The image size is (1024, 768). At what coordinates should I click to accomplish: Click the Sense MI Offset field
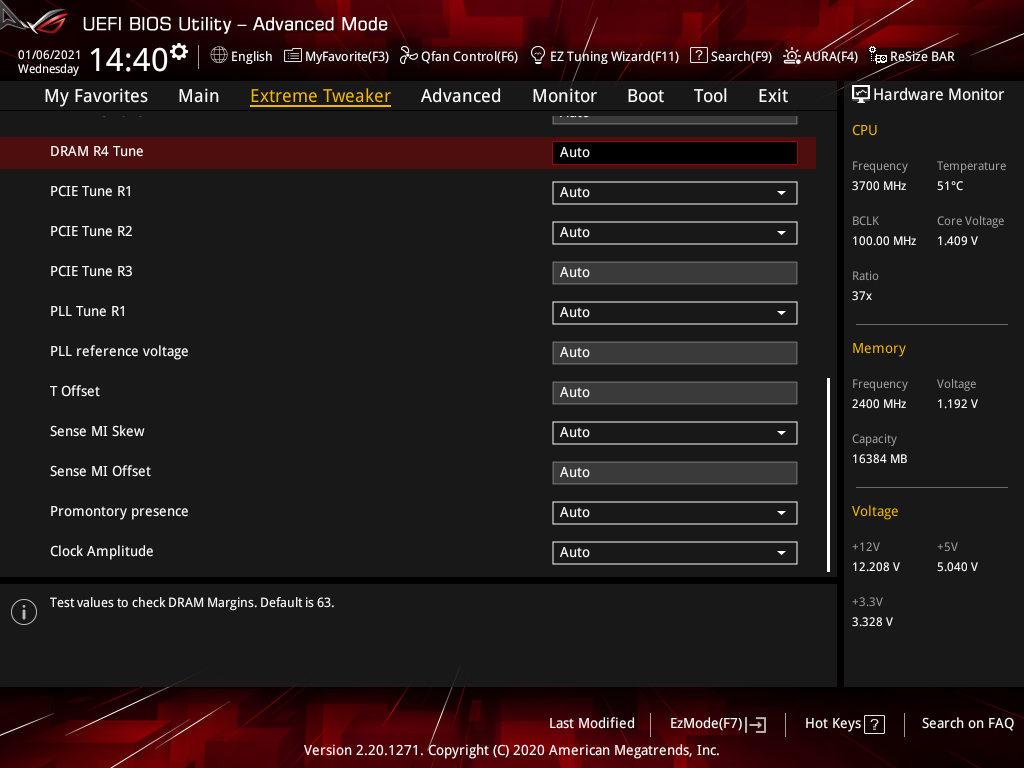click(675, 473)
